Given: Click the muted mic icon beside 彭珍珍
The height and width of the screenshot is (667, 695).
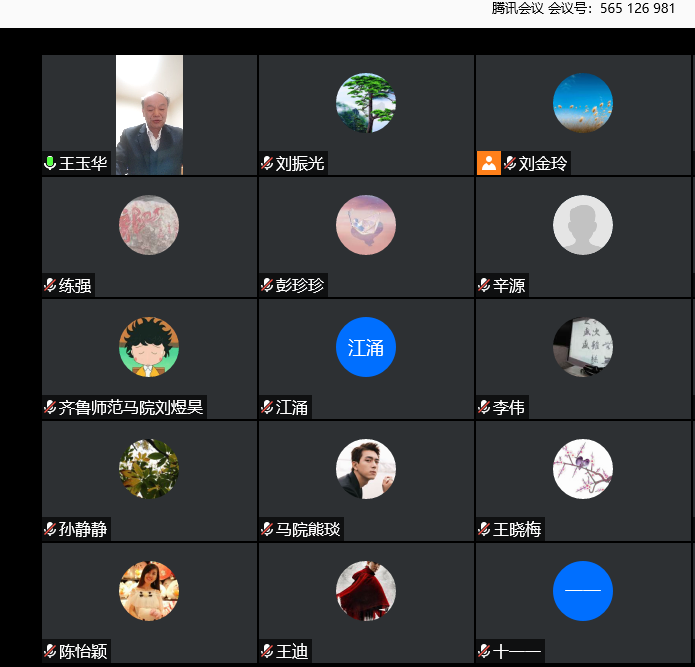Looking at the screenshot, I should click(267, 285).
